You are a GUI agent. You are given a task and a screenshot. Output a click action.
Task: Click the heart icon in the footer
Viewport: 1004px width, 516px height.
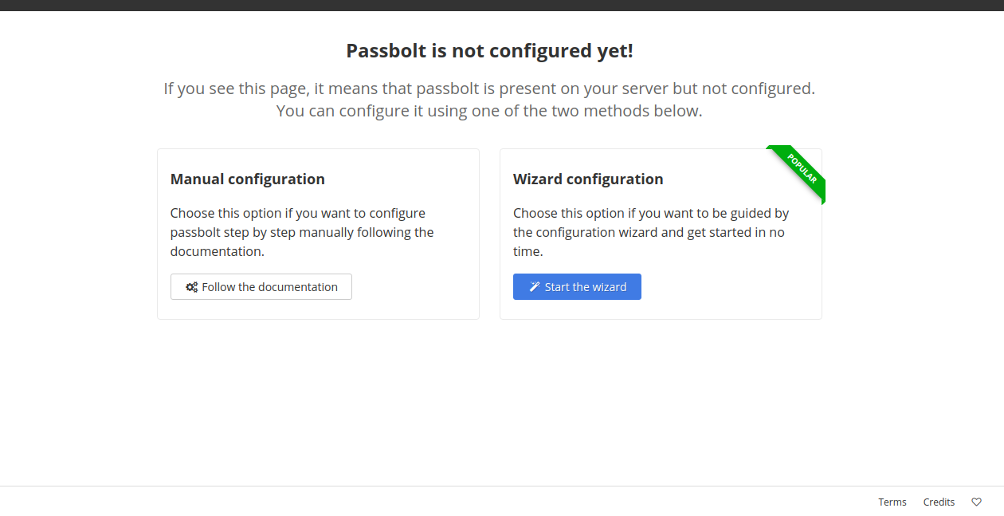click(x=976, y=502)
